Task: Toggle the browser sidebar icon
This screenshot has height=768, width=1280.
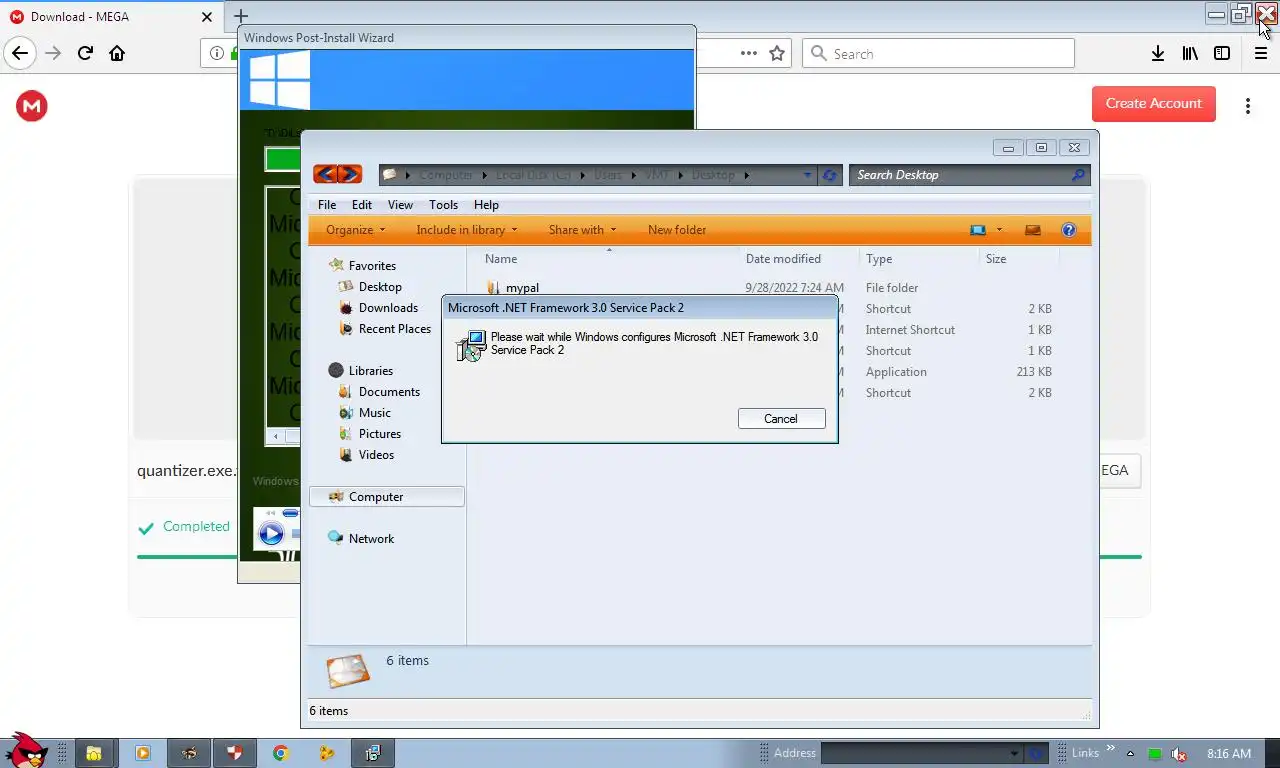Action: click(1222, 54)
